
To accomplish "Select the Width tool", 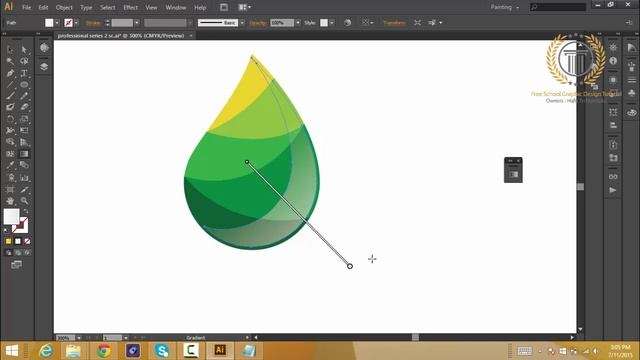I will click(x=10, y=131).
